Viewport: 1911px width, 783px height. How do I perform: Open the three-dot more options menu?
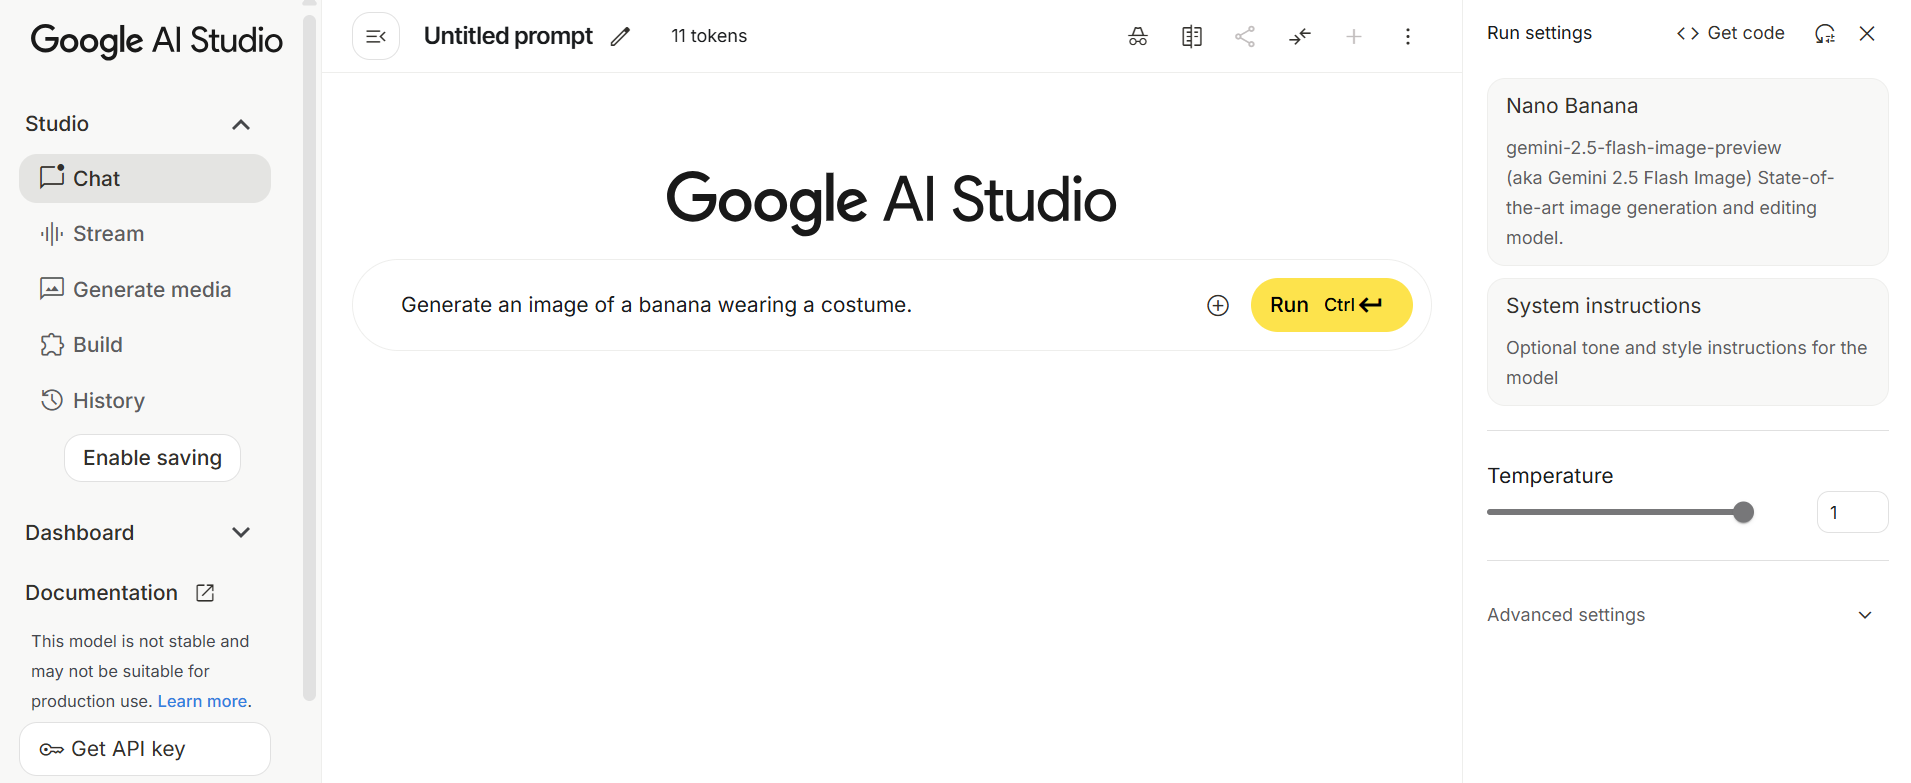point(1408,37)
